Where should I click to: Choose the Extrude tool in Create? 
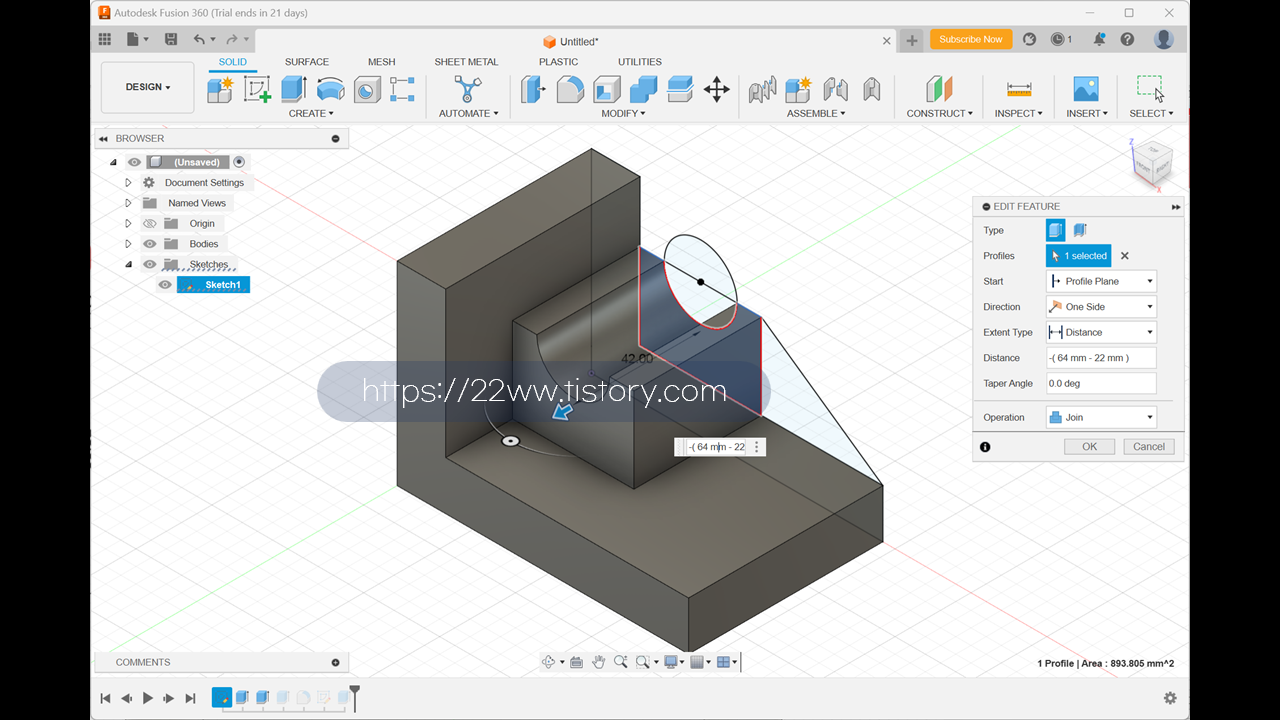(x=293, y=89)
